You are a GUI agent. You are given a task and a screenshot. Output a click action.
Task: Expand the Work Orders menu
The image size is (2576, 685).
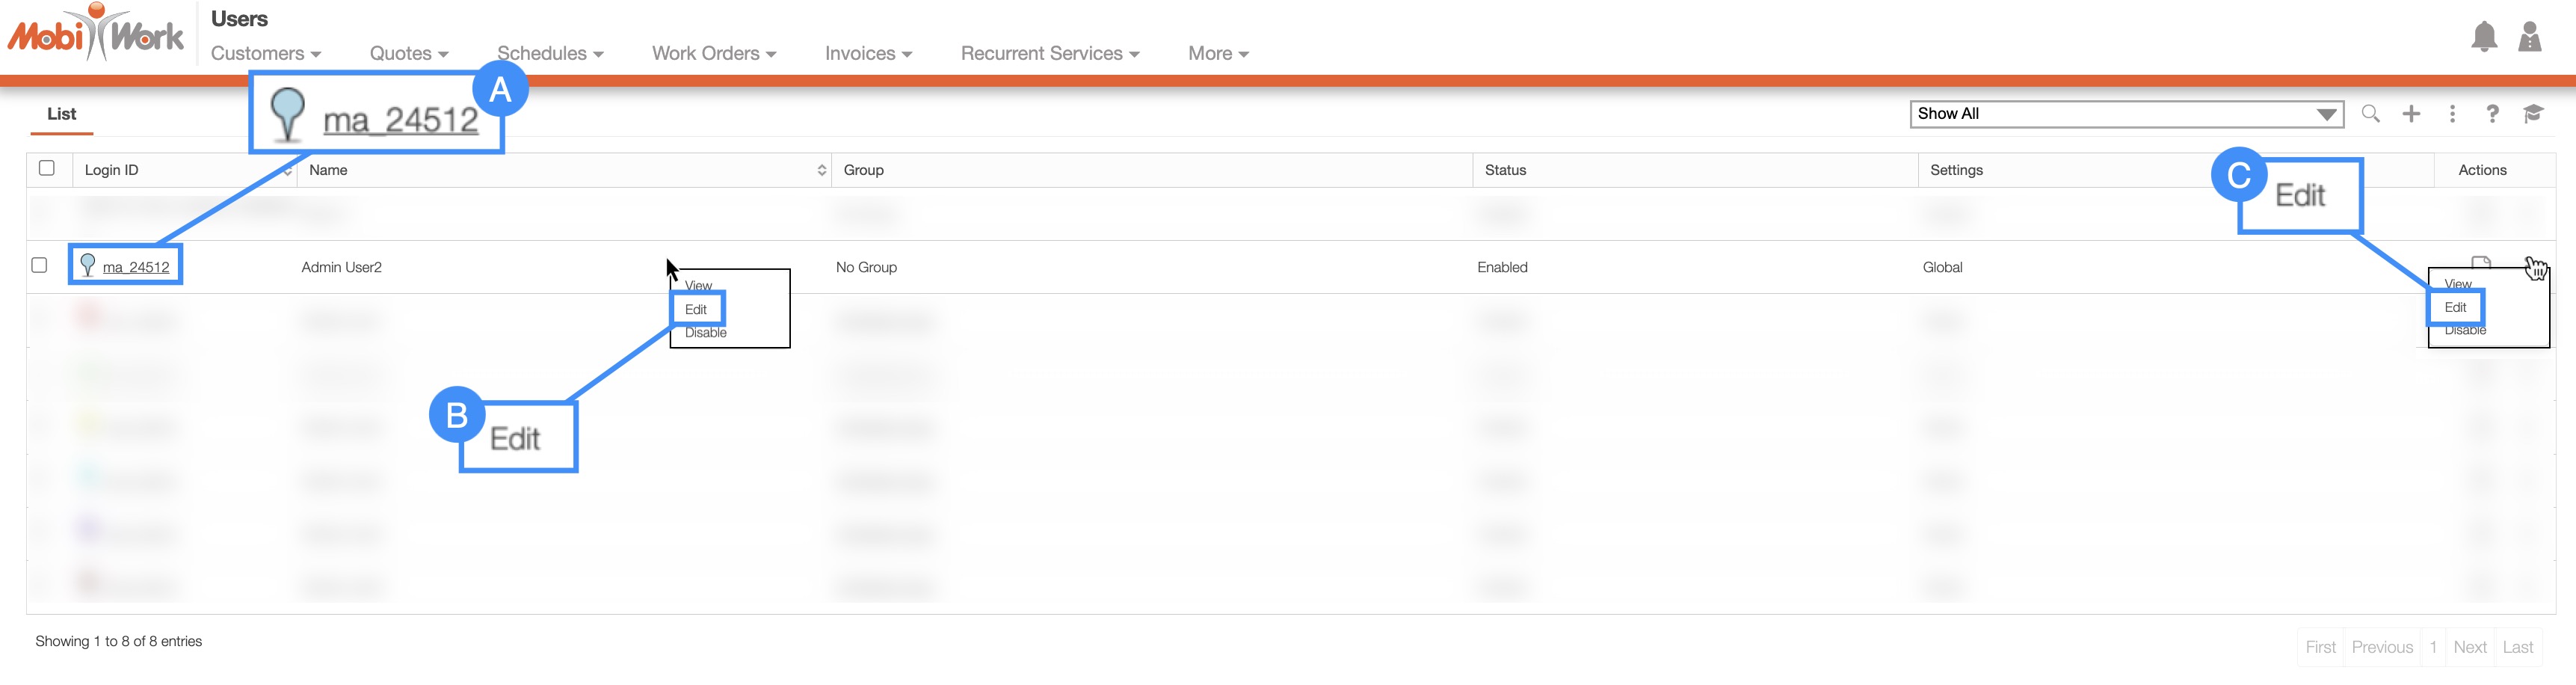[713, 54]
